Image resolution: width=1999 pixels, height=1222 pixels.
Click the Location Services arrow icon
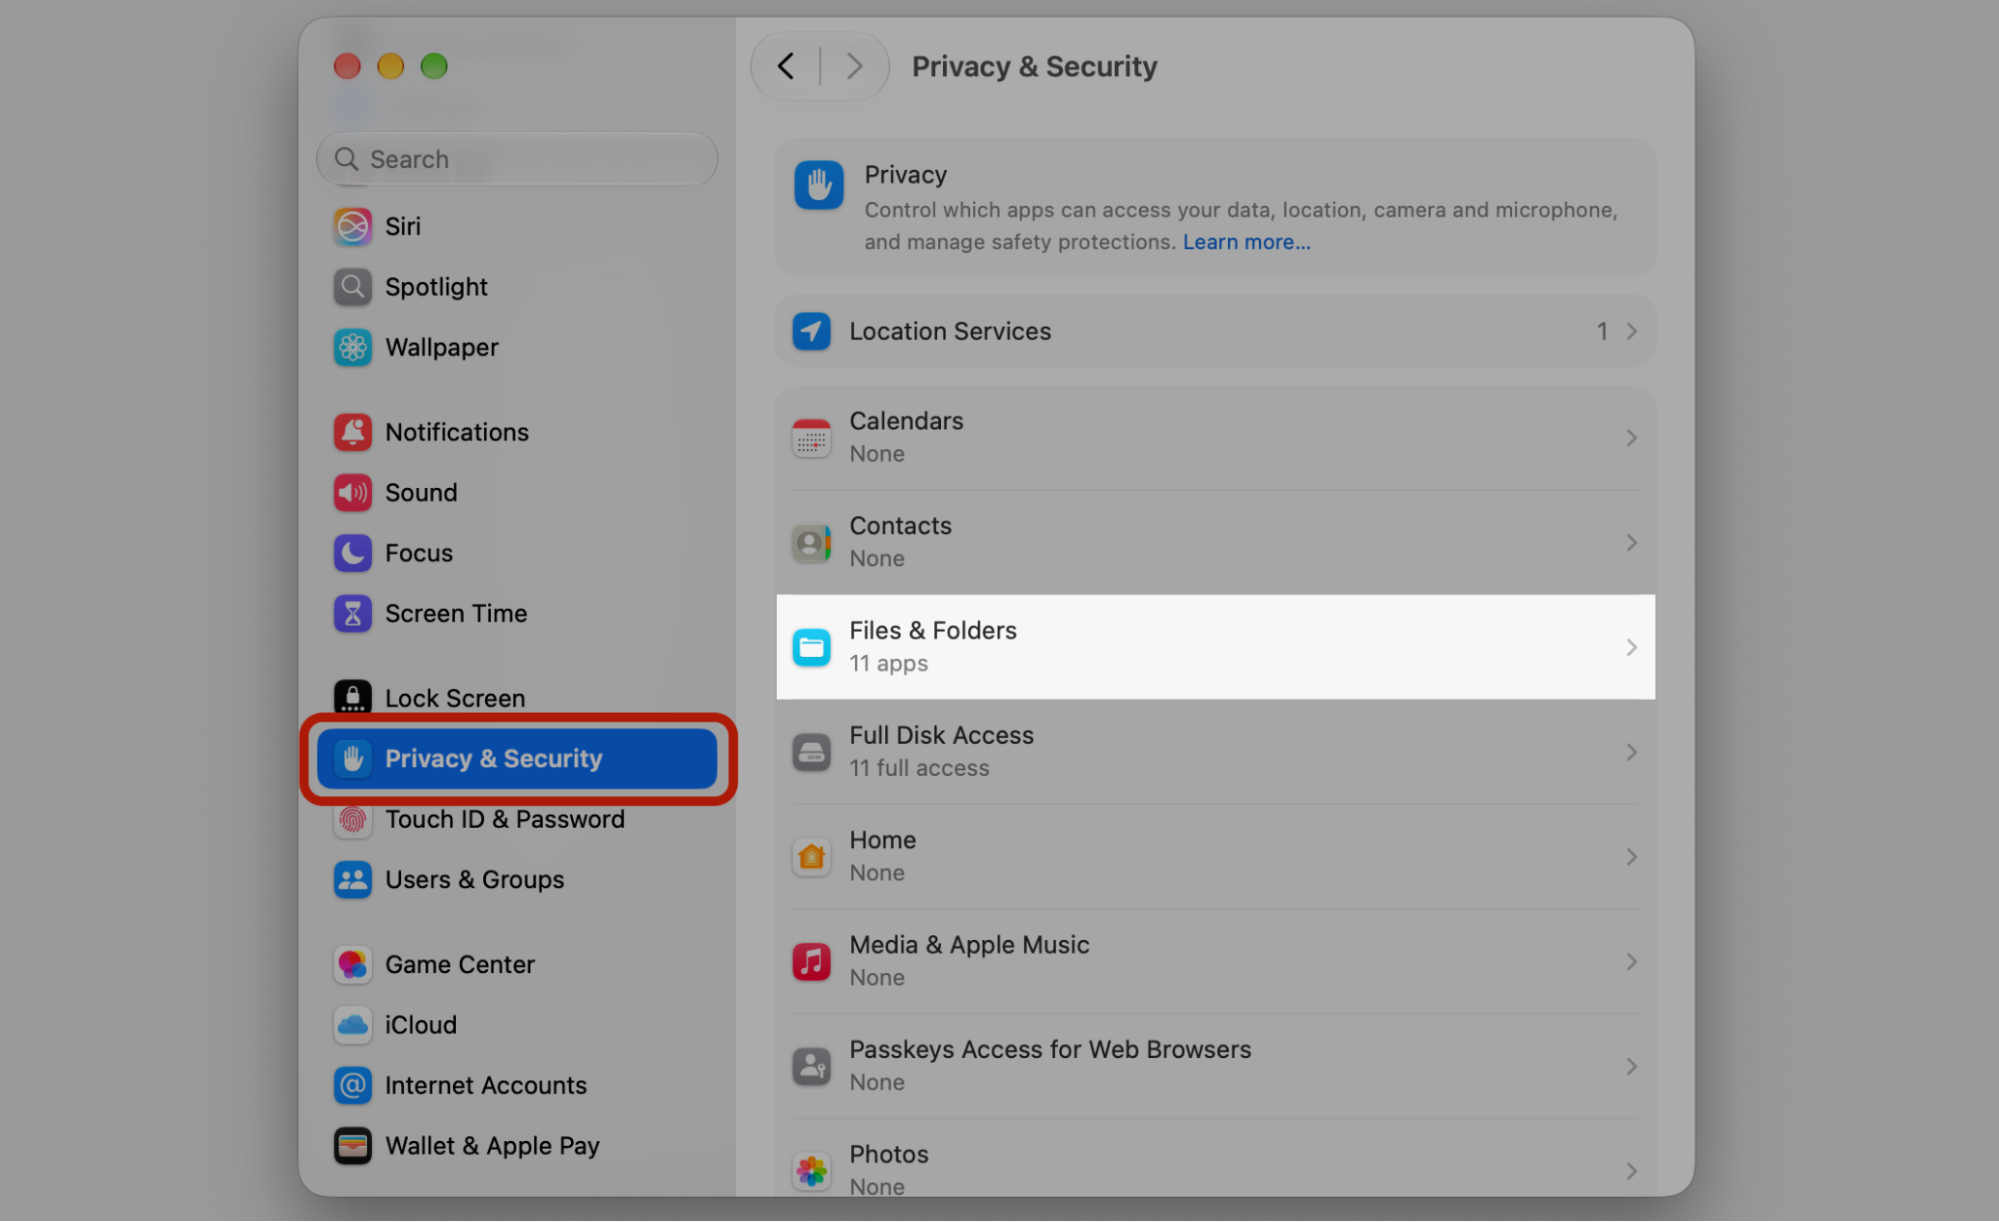click(811, 331)
